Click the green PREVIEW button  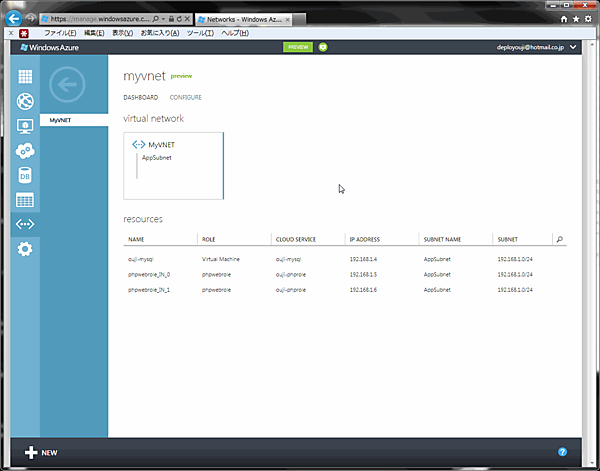coord(297,46)
